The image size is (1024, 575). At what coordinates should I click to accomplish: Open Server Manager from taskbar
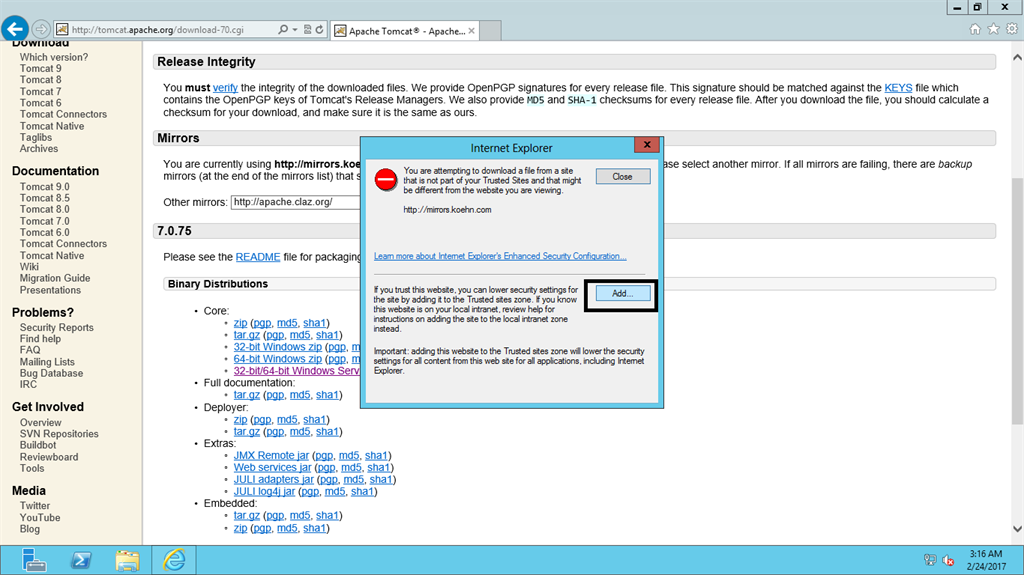[33, 560]
